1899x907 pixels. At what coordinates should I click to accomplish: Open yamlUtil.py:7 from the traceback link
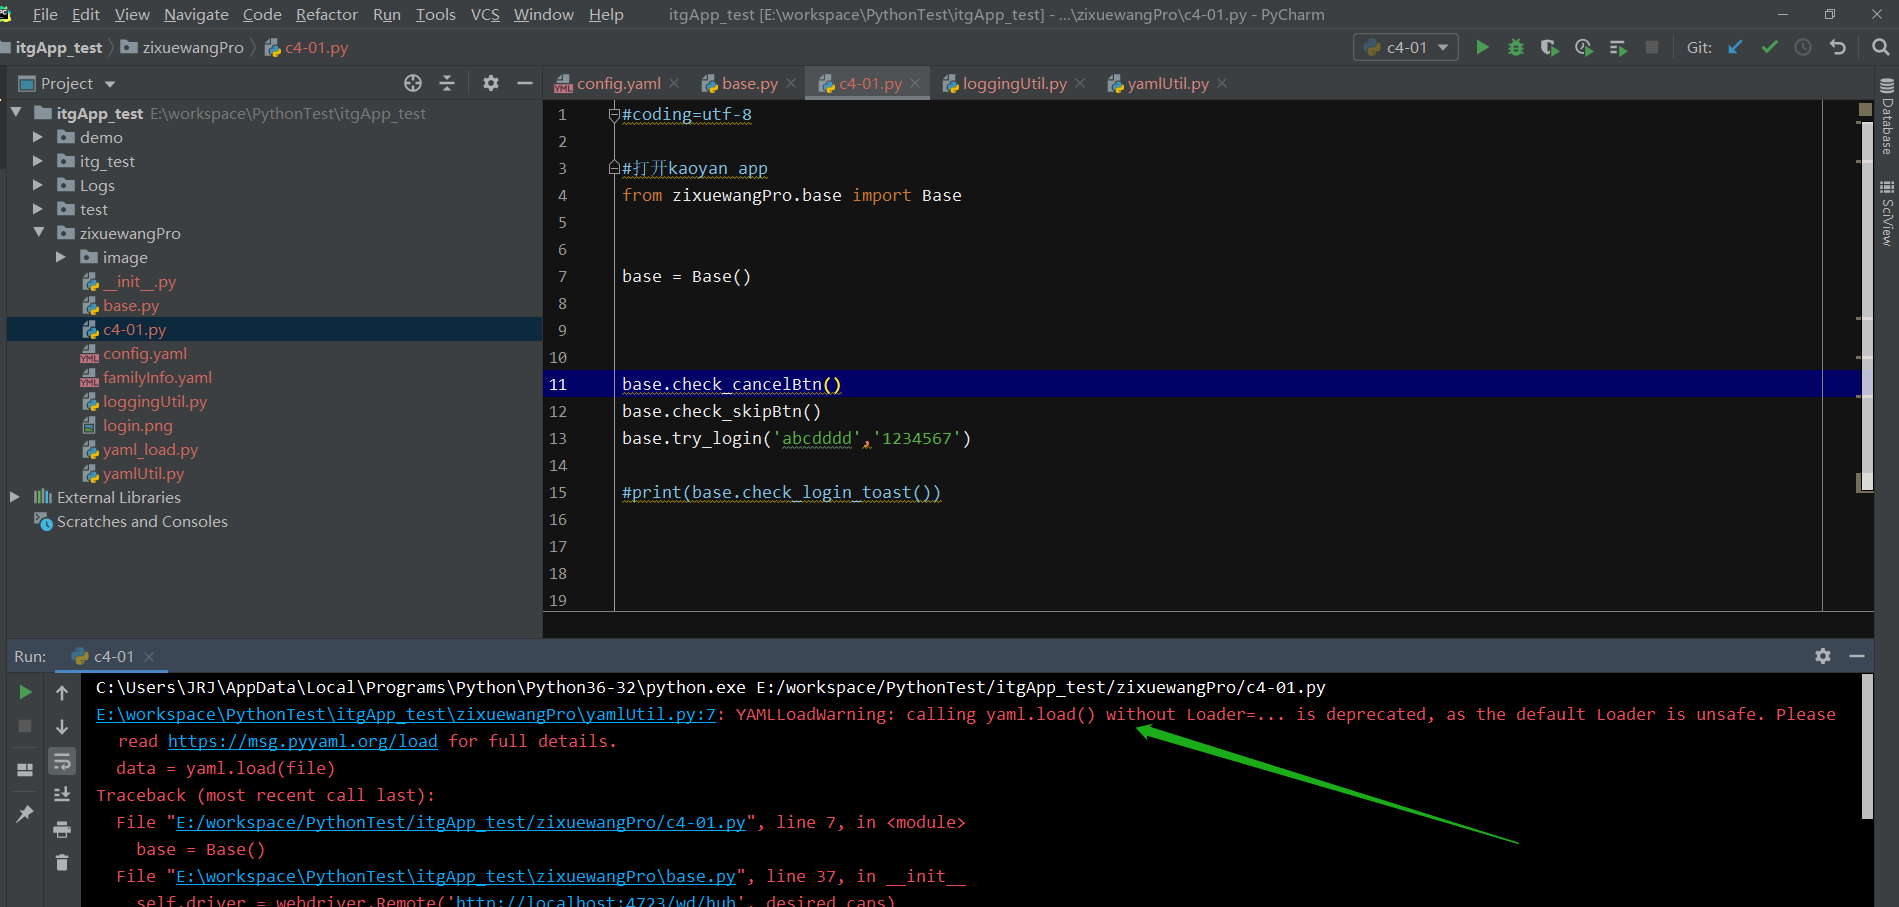pos(405,714)
